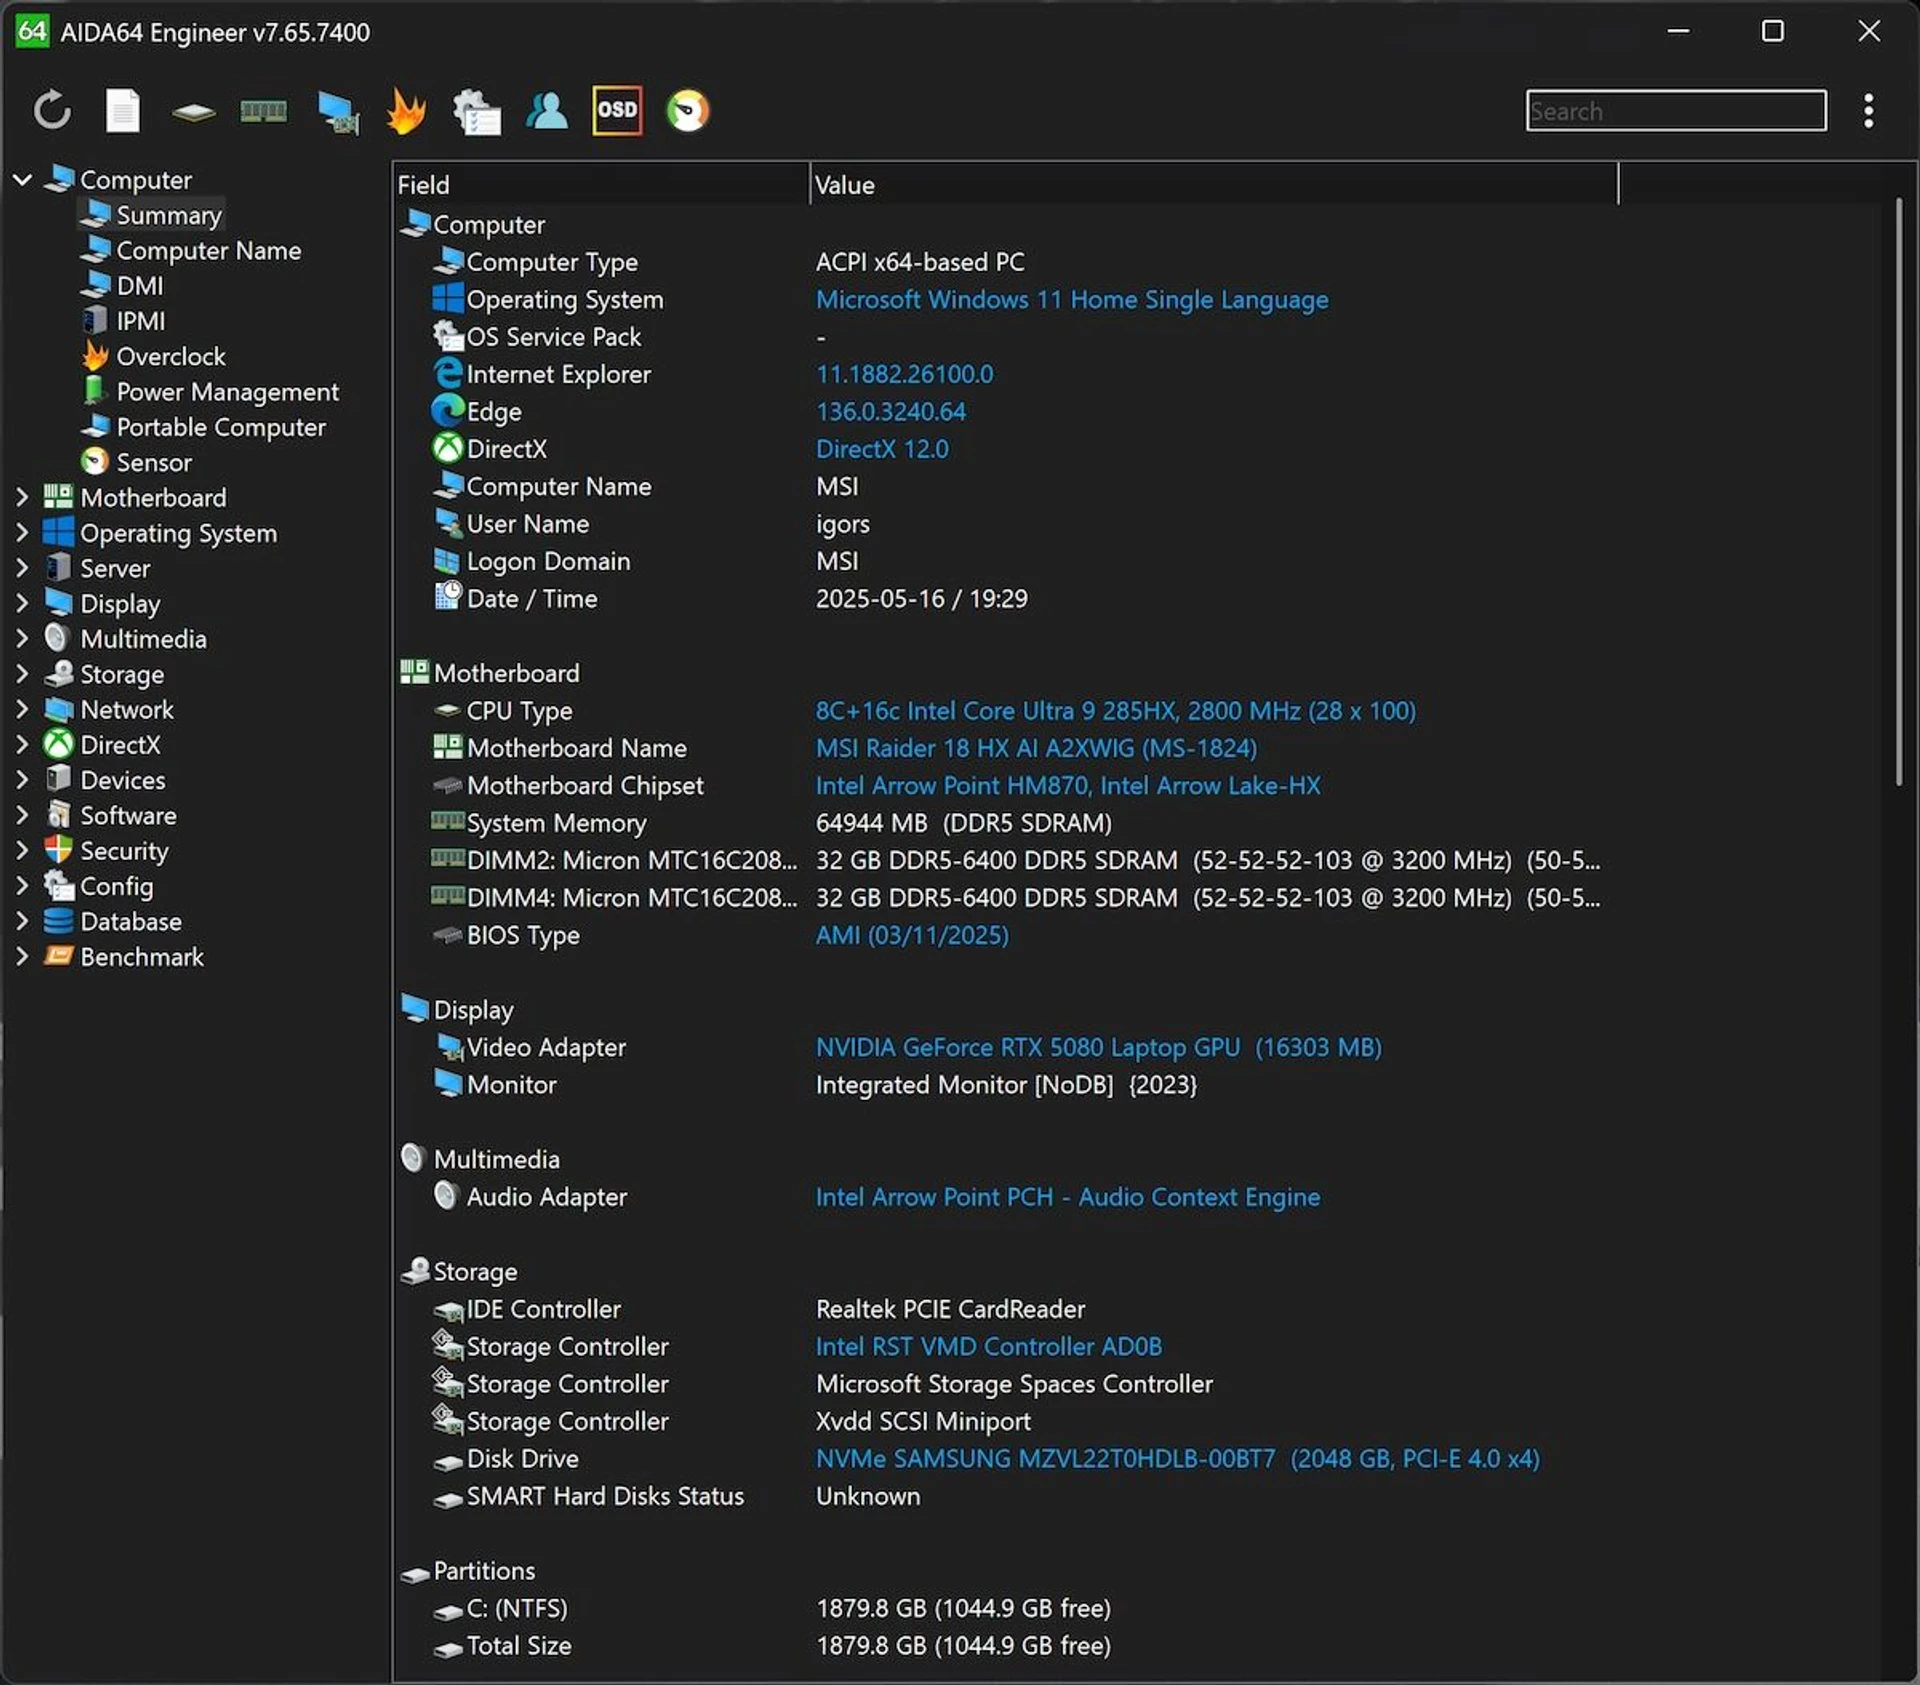Click the user account toolbar icon

click(547, 110)
